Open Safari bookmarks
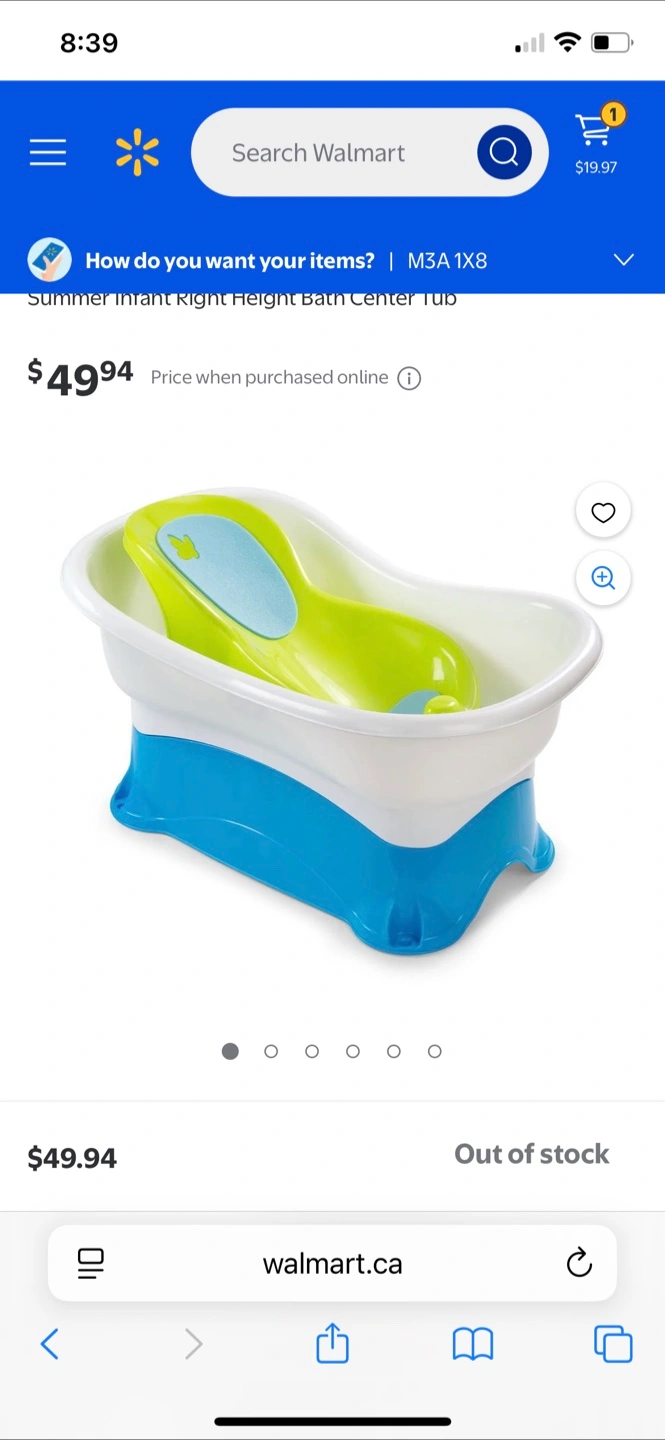665x1440 pixels. (x=473, y=1345)
